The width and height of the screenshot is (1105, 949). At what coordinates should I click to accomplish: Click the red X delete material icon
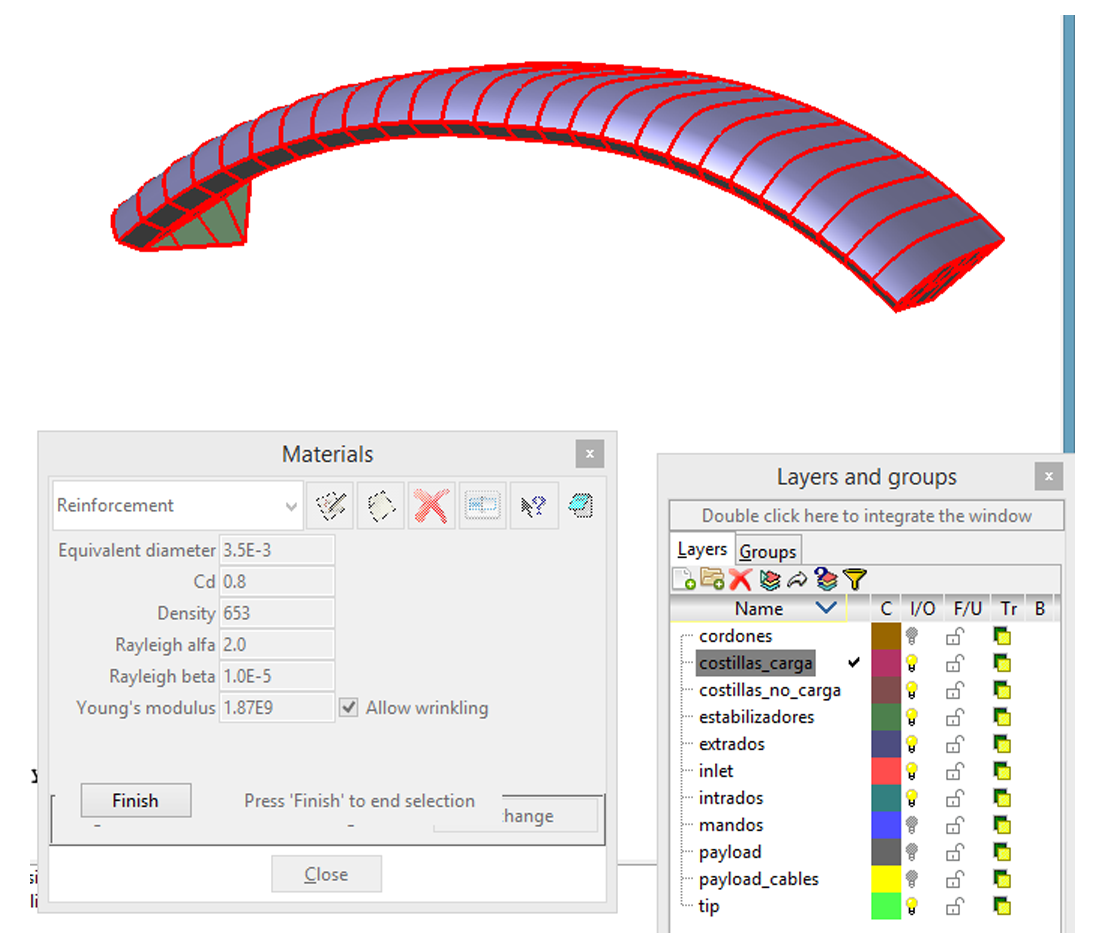[431, 506]
